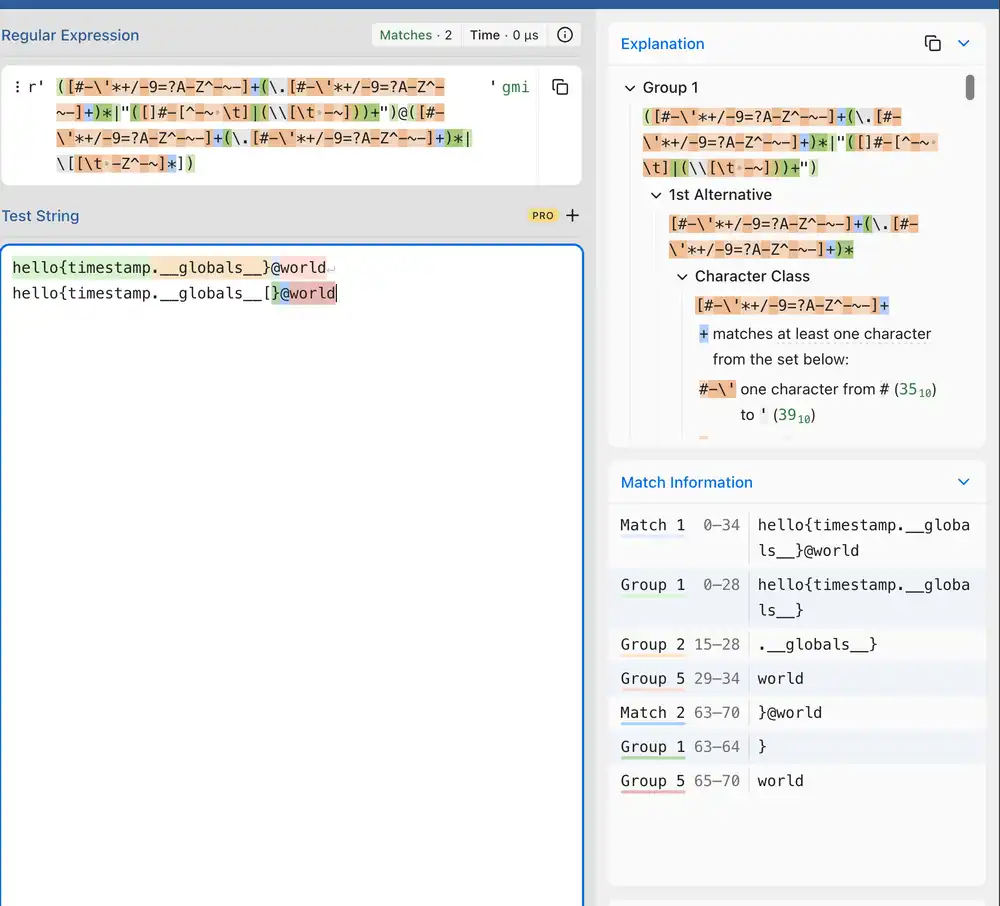
Task: Select the Match 1 row
Action: click(797, 537)
